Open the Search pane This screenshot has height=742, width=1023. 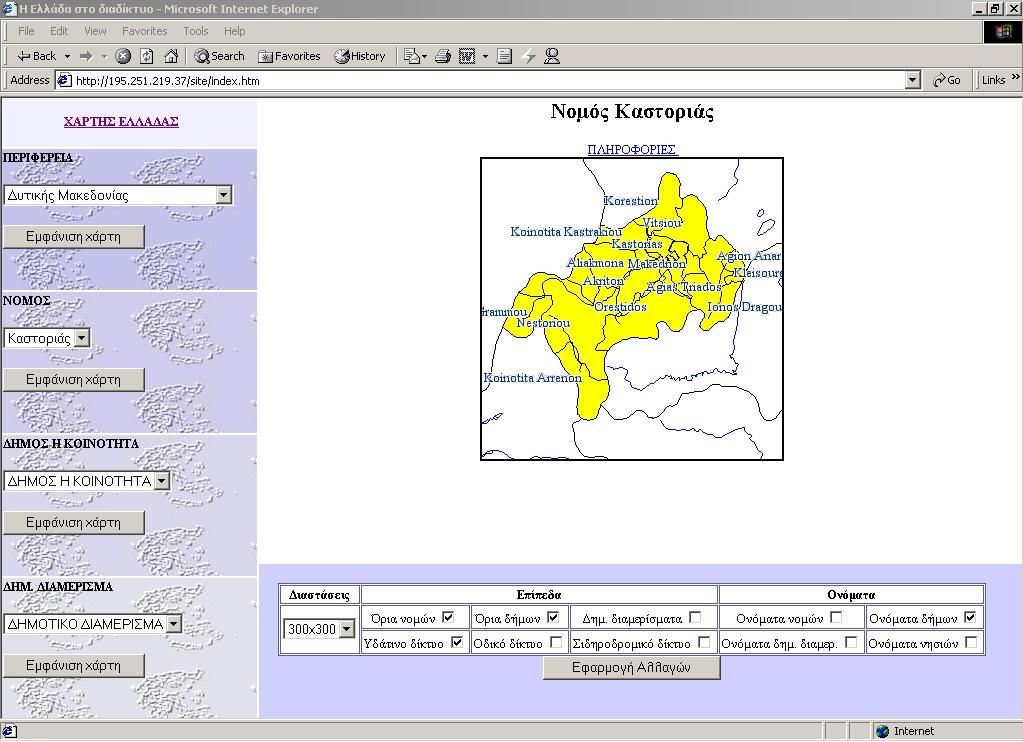219,56
